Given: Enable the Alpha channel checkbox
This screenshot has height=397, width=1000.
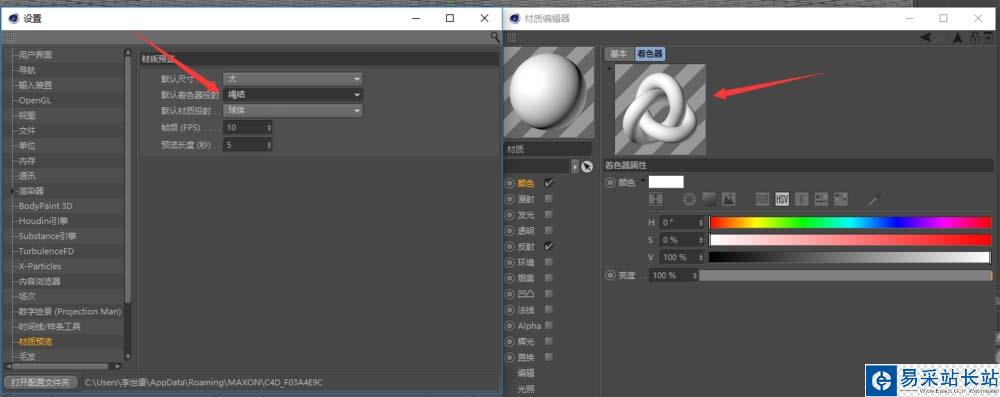Looking at the screenshot, I should click(548, 326).
